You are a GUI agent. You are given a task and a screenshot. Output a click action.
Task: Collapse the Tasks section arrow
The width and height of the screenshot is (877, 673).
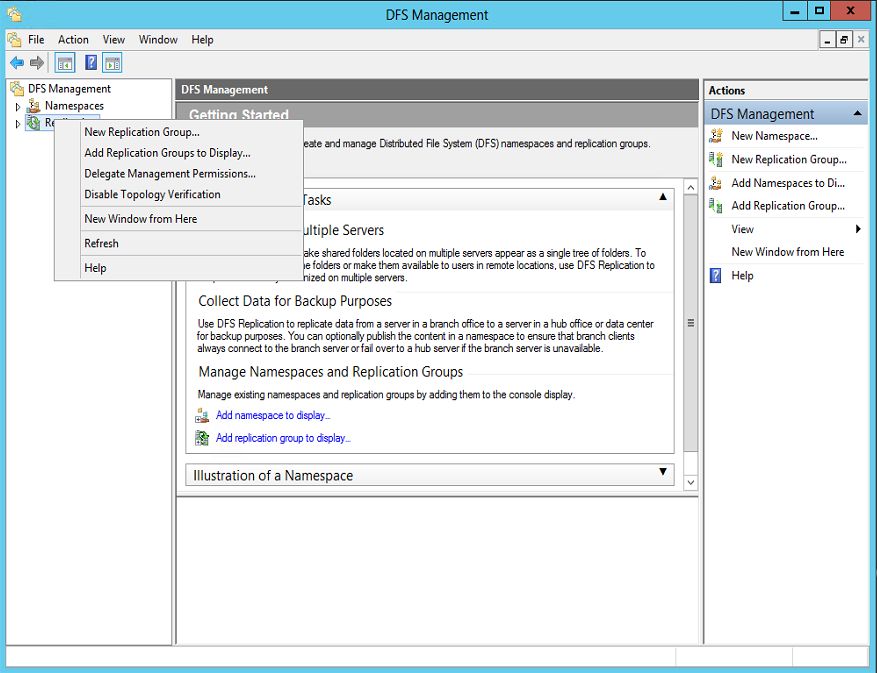pos(663,196)
